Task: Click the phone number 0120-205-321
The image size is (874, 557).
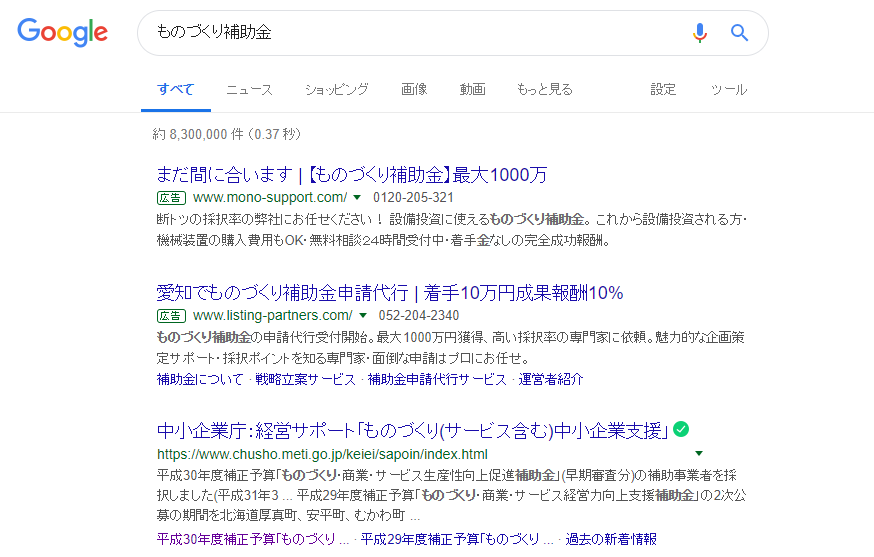Action: 413,197
